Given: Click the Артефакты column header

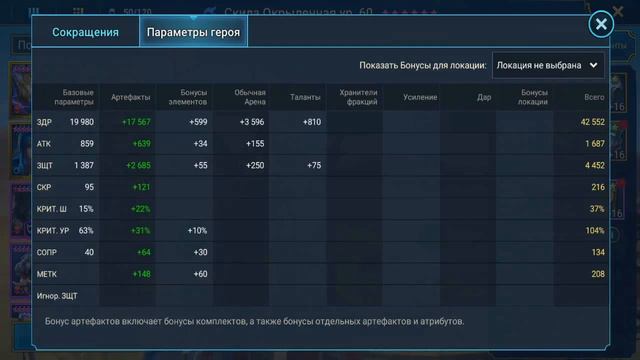Looking at the screenshot, I should [x=130, y=97].
